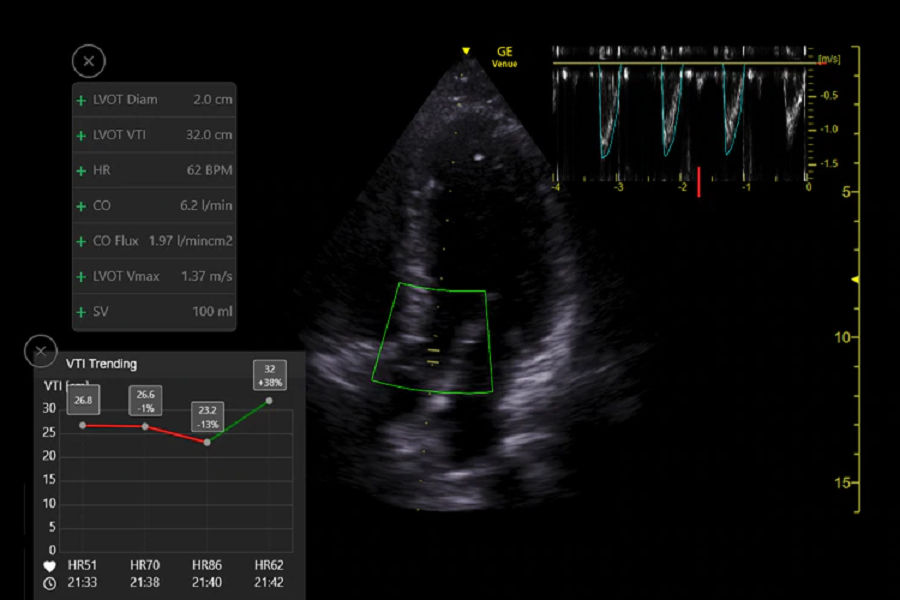Expand the LVOT VTI plus icon
This screenshot has width=900, height=600.
point(81,135)
